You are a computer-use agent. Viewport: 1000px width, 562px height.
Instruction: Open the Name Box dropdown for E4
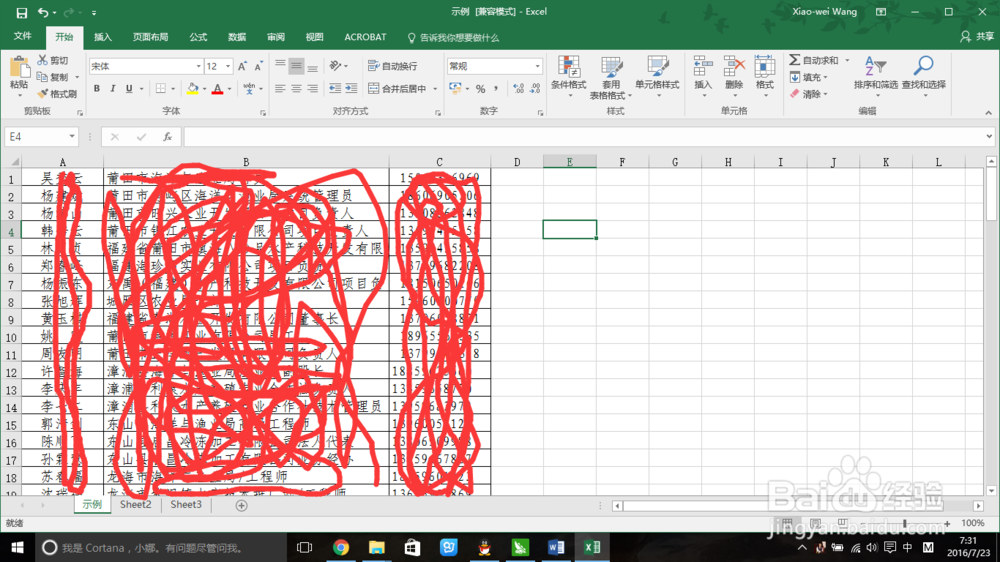click(x=71, y=137)
